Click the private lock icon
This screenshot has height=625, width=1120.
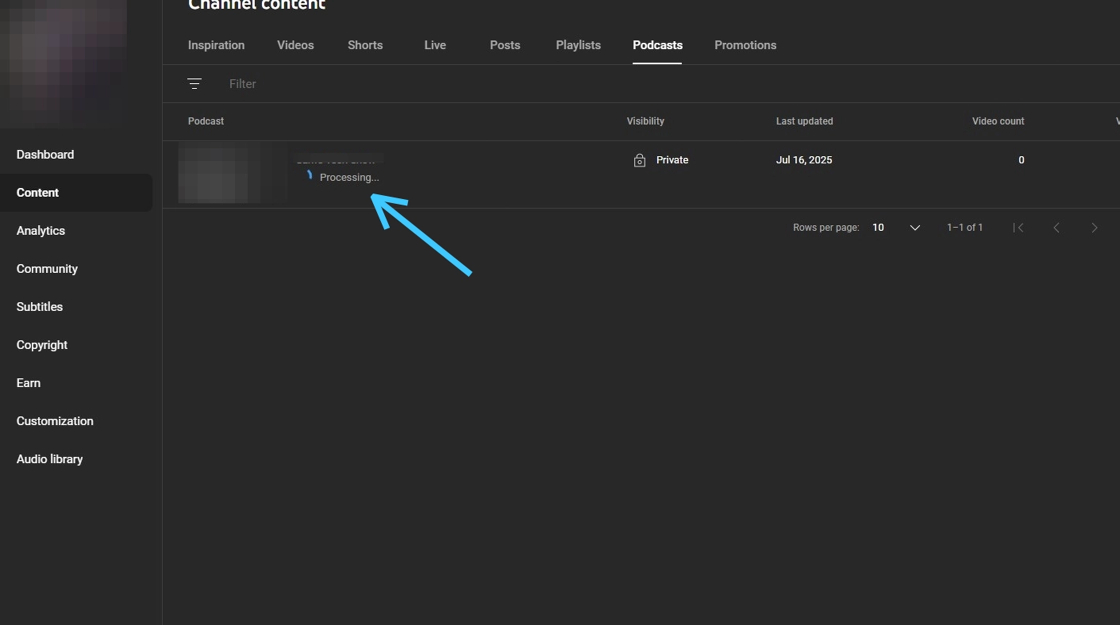[639, 160]
